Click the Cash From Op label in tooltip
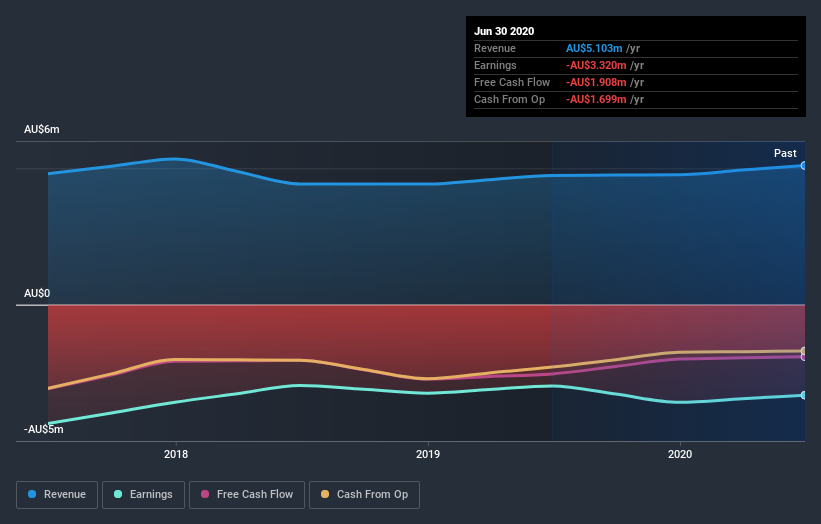Screen dimensions: 821x524 (509, 99)
